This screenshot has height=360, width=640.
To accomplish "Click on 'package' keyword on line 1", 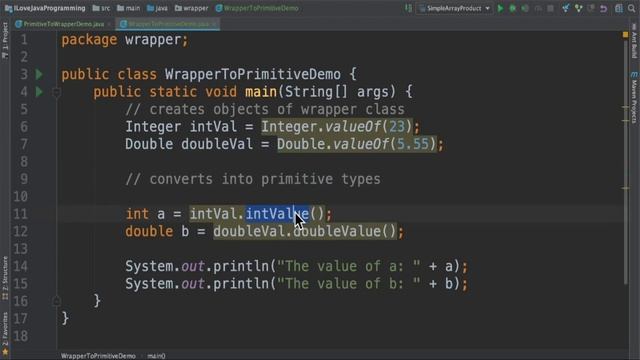I will point(89,40).
